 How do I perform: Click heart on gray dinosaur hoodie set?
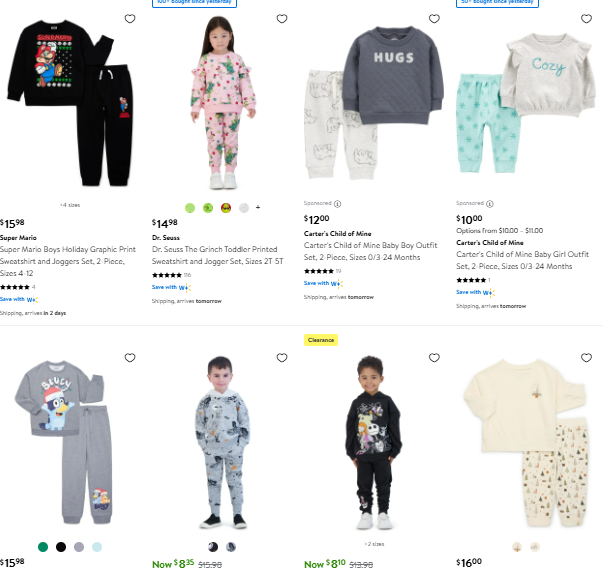click(x=282, y=358)
